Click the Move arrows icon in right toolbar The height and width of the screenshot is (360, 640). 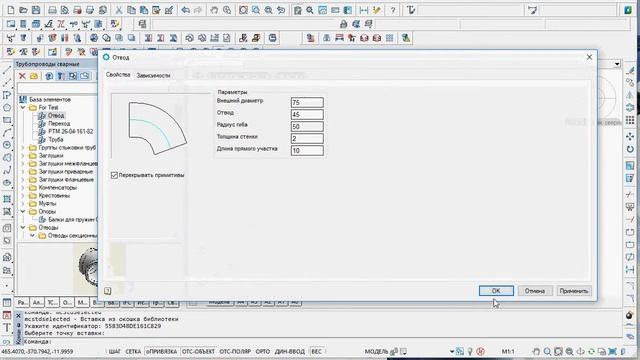pyautogui.click(x=630, y=136)
